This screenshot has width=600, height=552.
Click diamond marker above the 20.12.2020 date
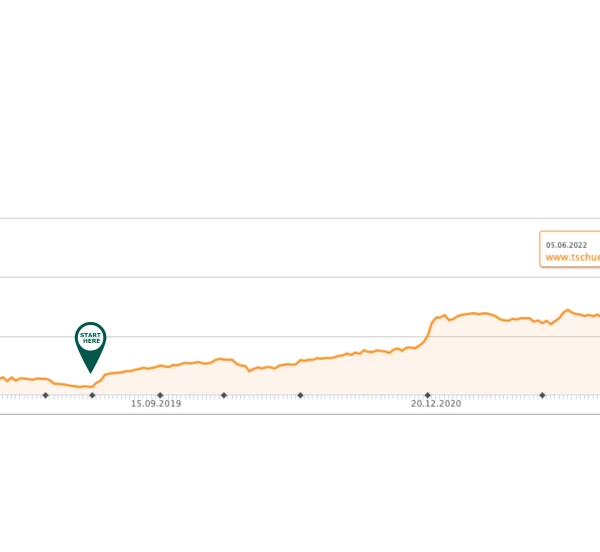coord(427,395)
